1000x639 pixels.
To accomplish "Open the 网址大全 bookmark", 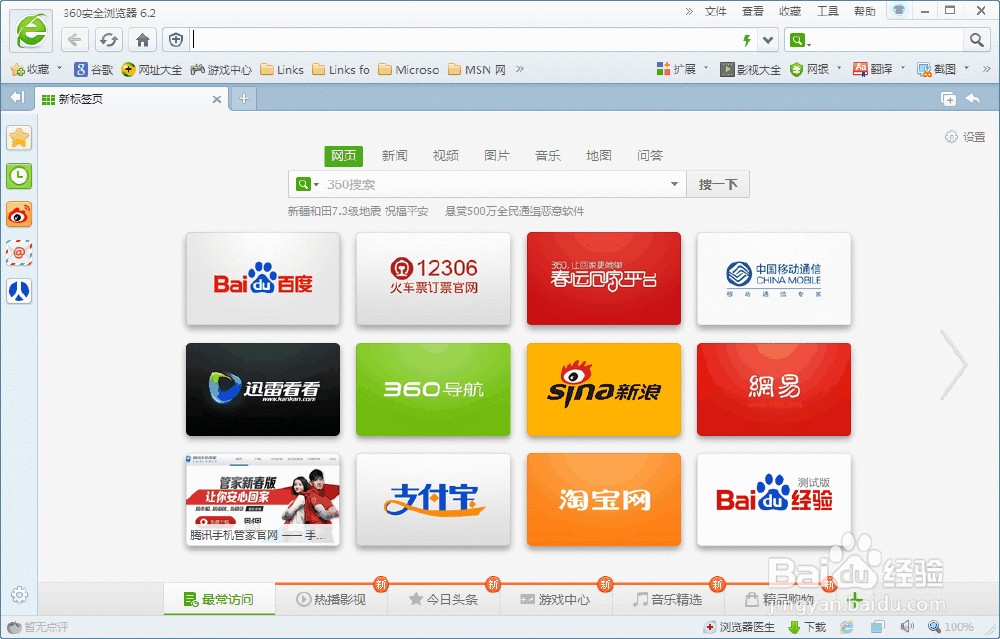I will 152,70.
